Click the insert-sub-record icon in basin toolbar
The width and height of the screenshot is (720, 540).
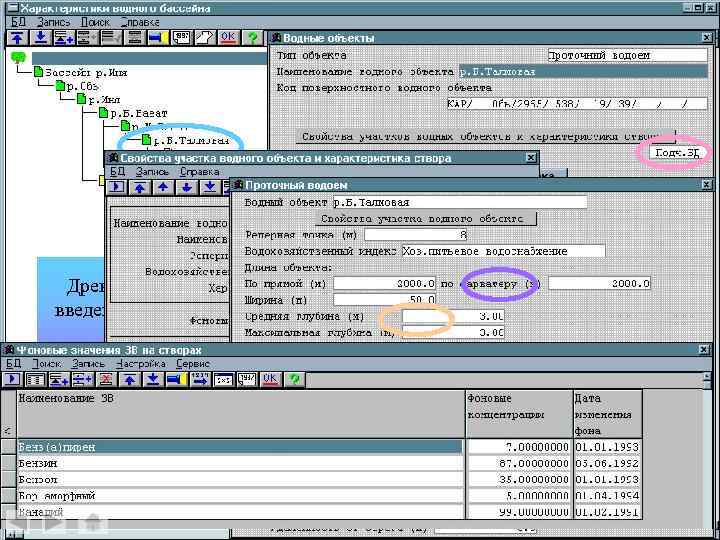tap(87, 38)
